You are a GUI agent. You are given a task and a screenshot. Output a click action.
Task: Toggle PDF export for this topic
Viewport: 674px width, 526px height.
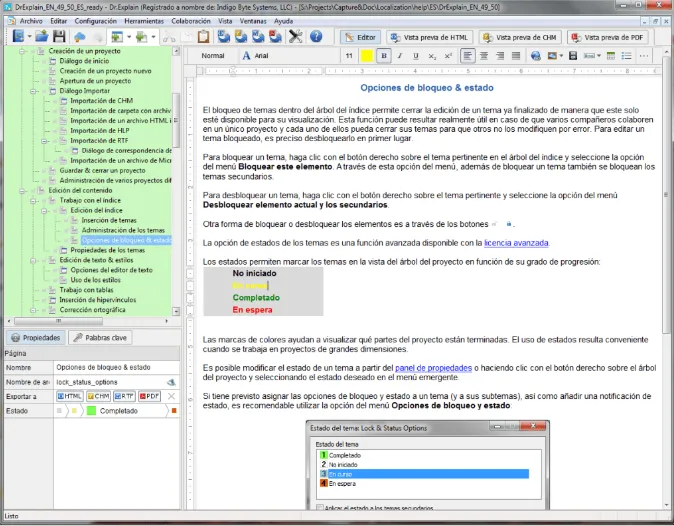click(150, 396)
